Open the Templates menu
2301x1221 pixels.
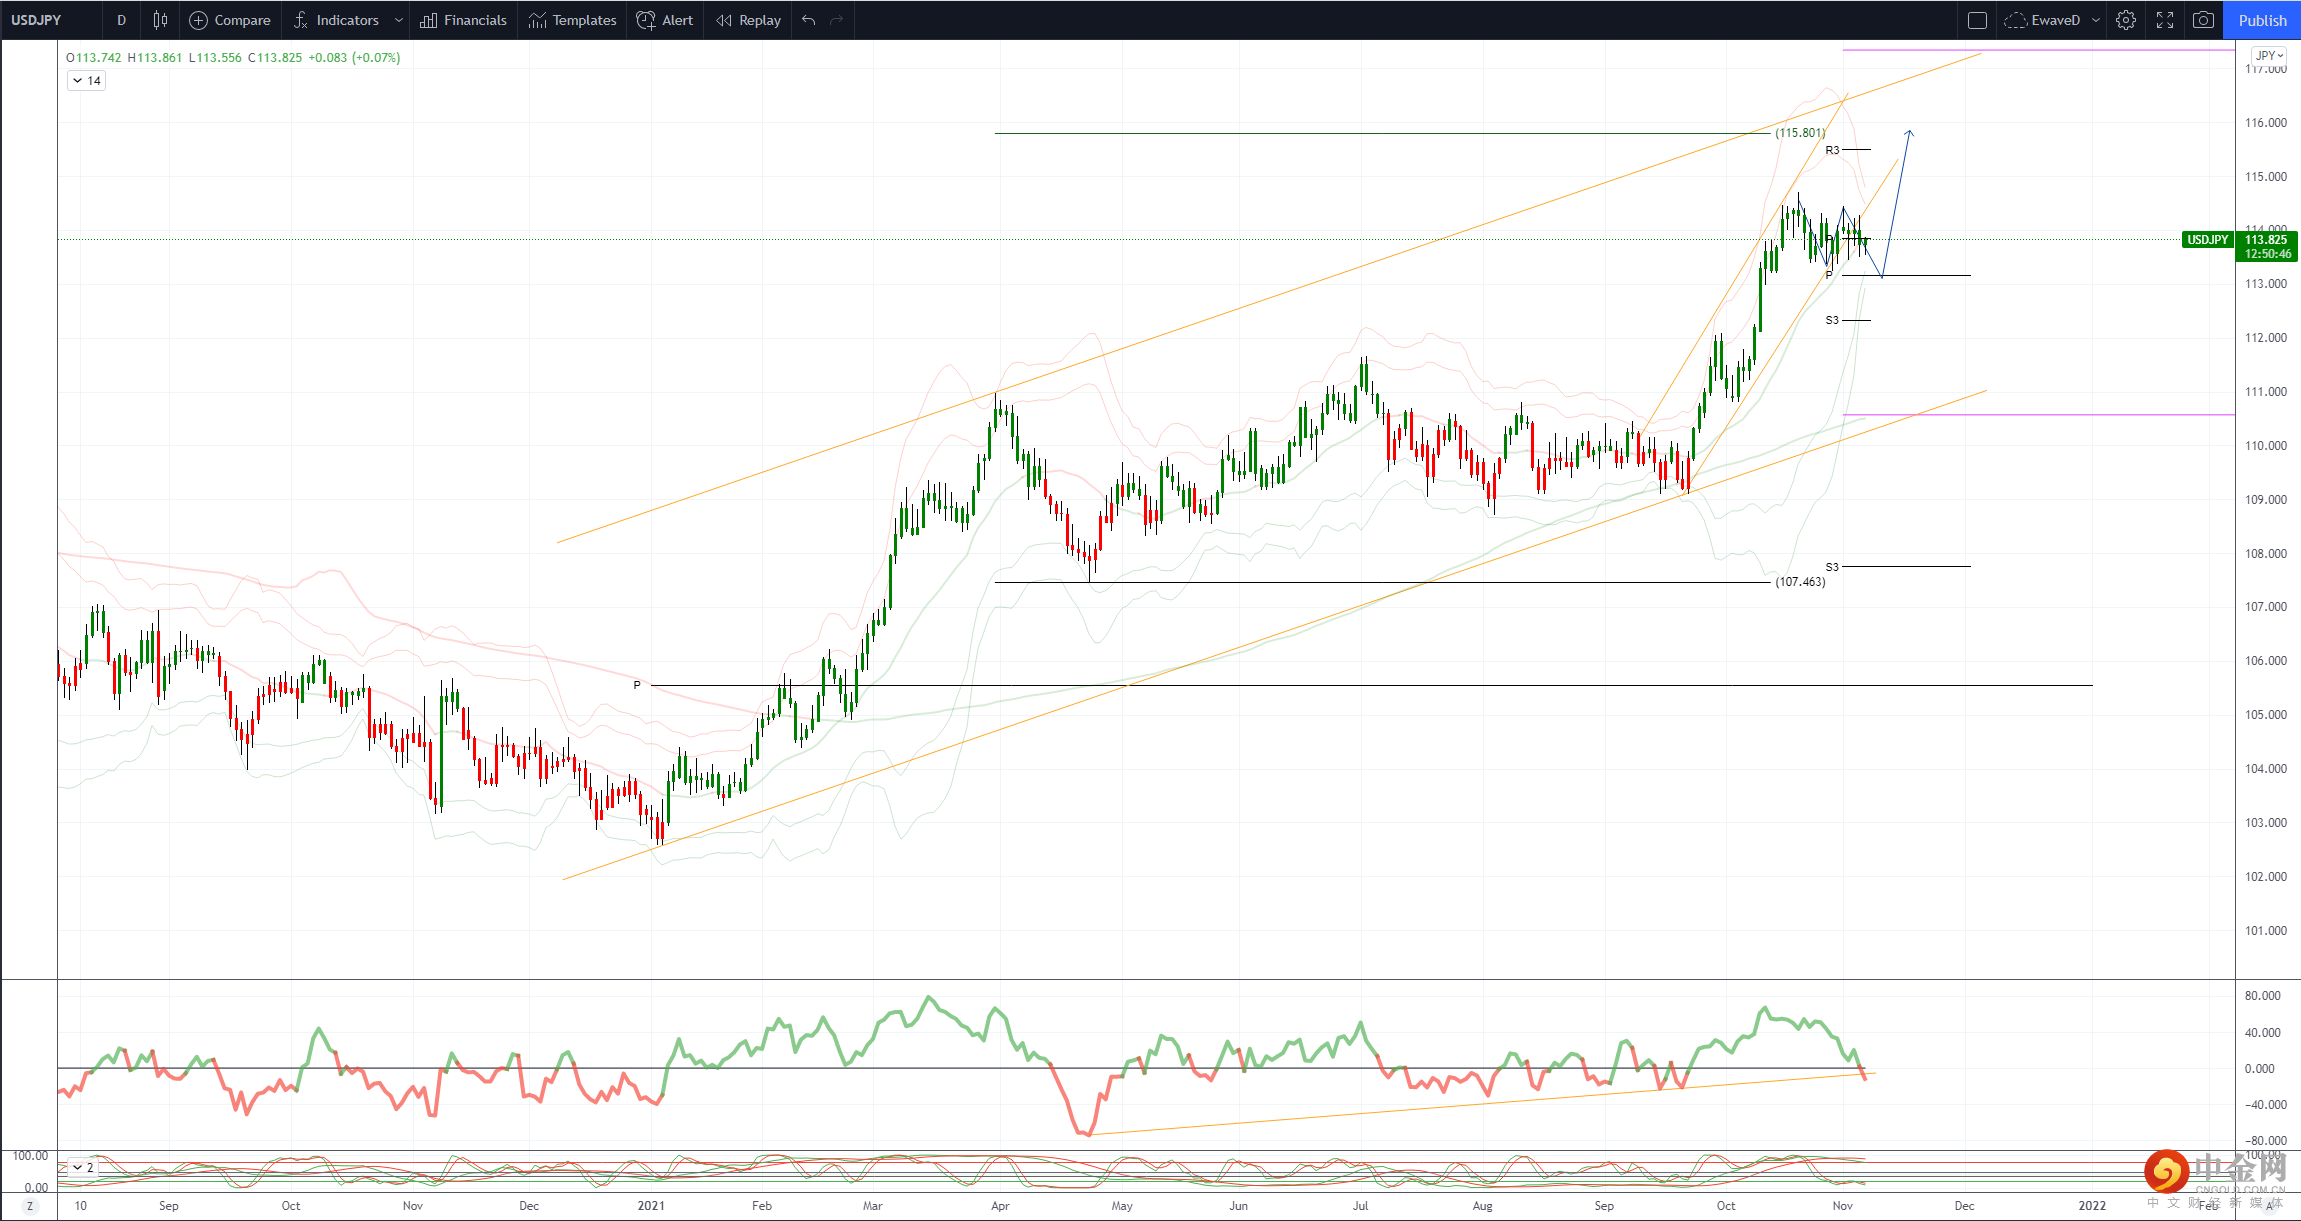point(572,20)
